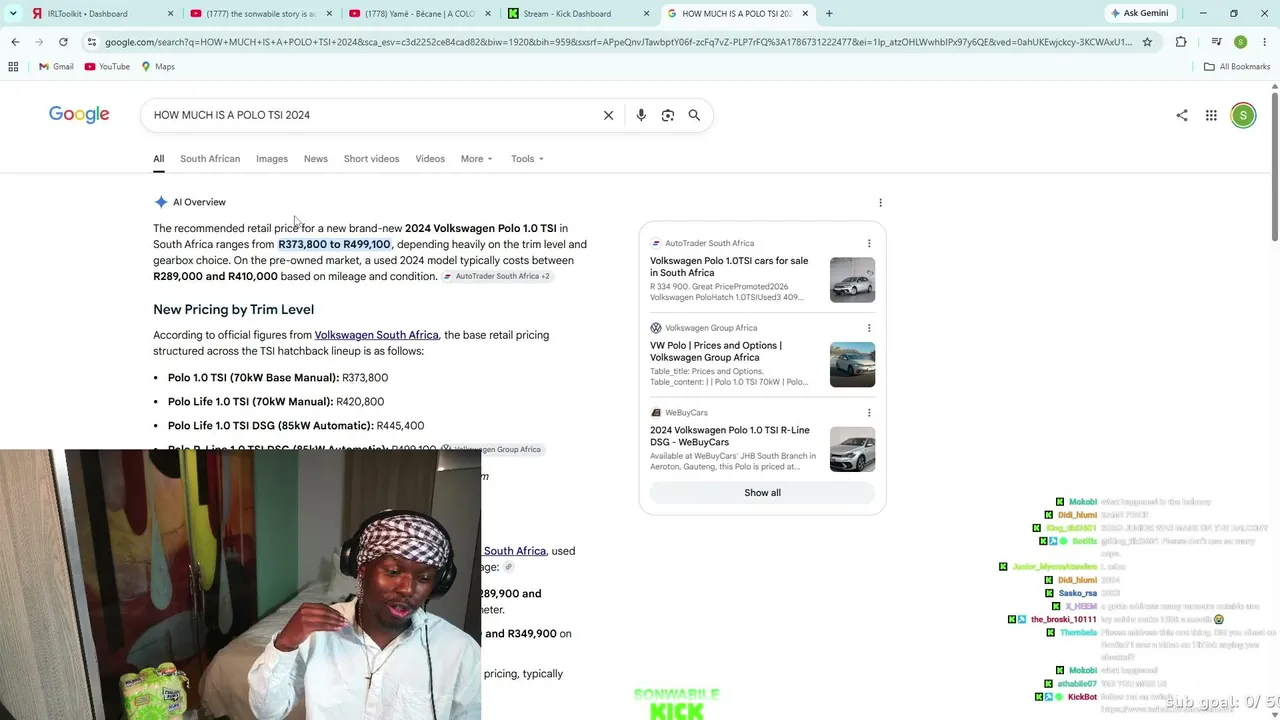Screen dimensions: 1280x720
Task: Bookmark this page with the star
Action: pos(1147,42)
